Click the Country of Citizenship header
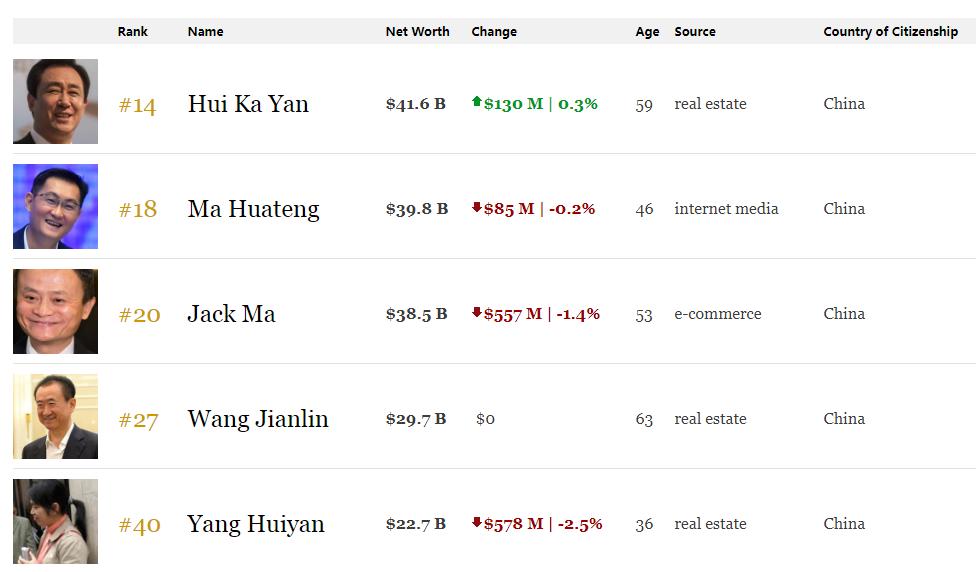This screenshot has width=976, height=572. coord(890,31)
